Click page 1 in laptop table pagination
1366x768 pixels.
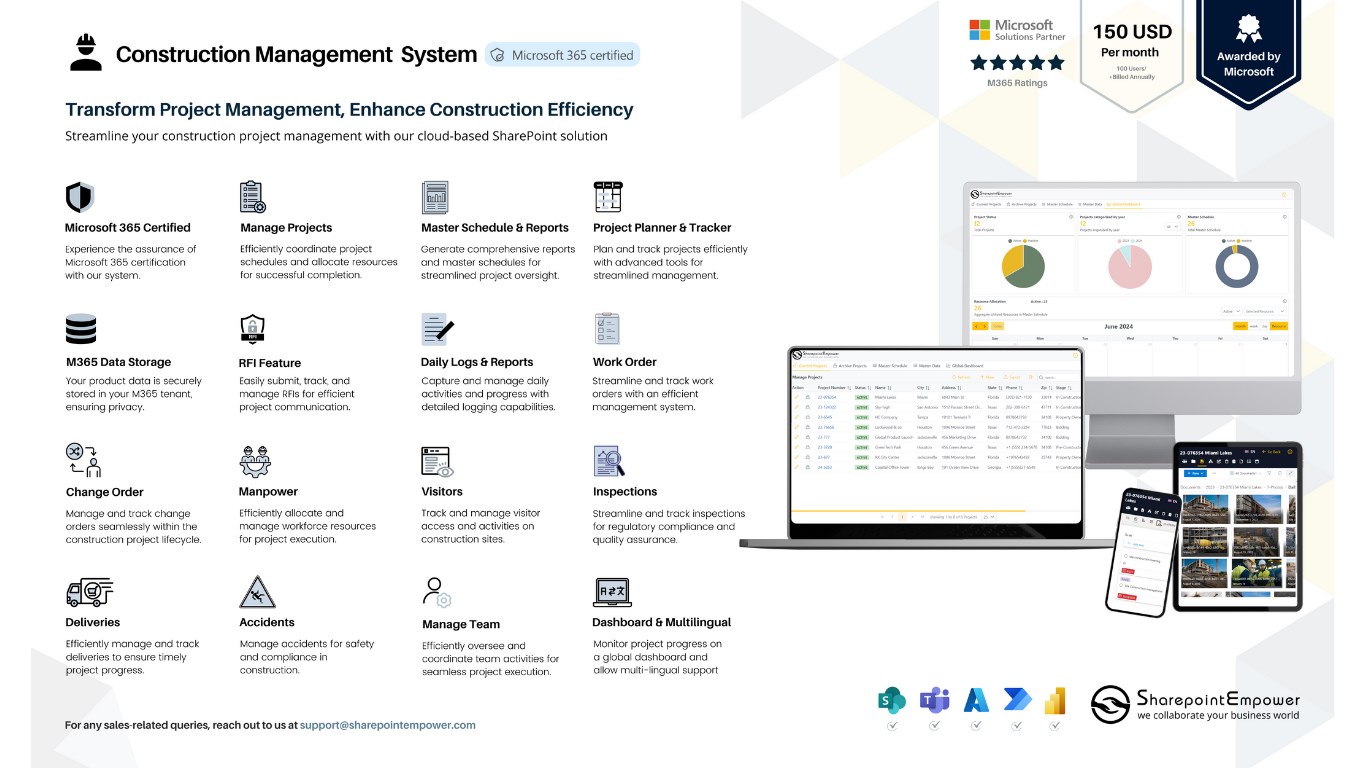902,517
